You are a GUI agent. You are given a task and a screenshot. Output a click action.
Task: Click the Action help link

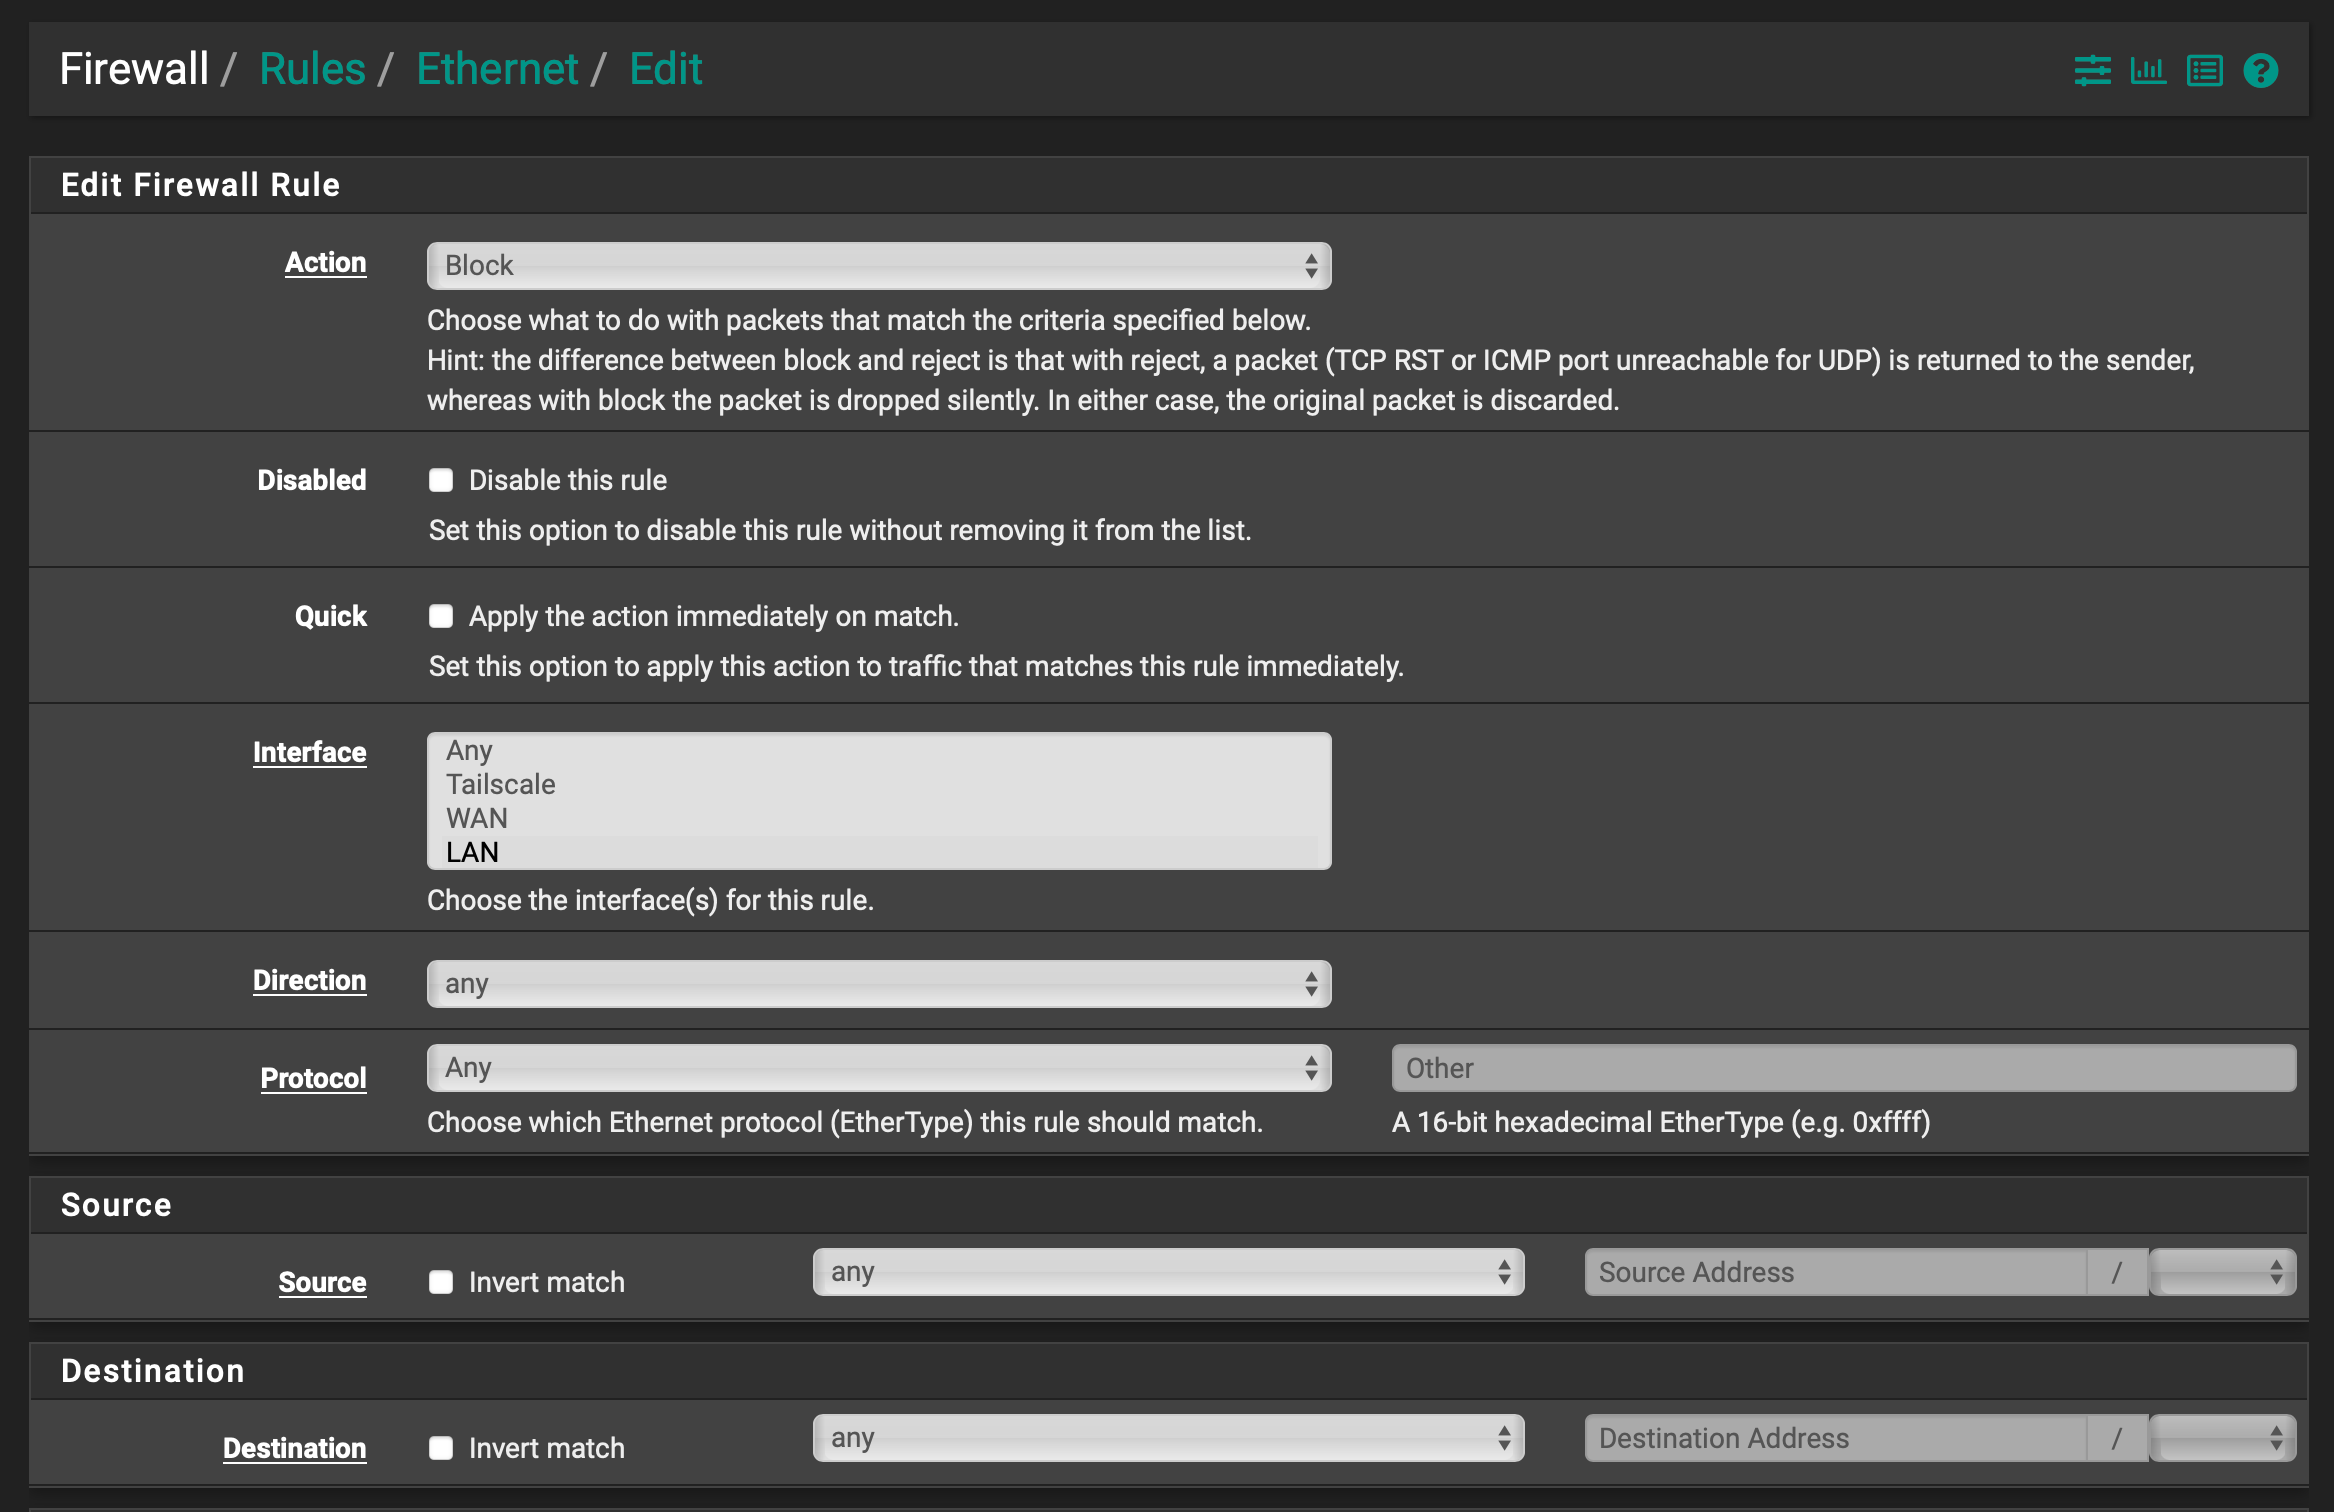pyautogui.click(x=325, y=262)
